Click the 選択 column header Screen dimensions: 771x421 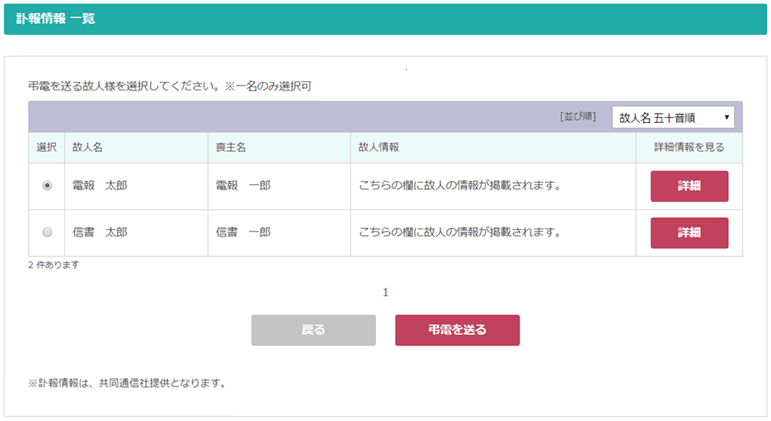pyautogui.click(x=47, y=147)
